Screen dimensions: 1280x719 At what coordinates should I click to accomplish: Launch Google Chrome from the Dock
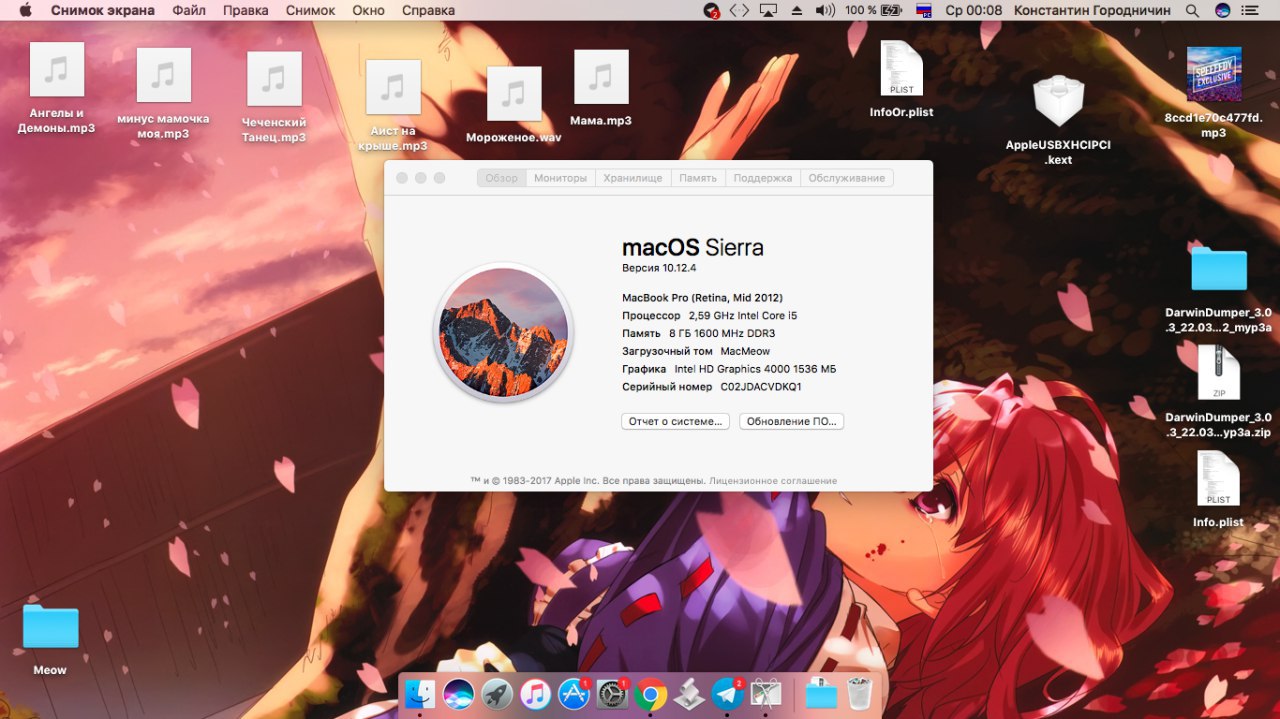pos(651,694)
